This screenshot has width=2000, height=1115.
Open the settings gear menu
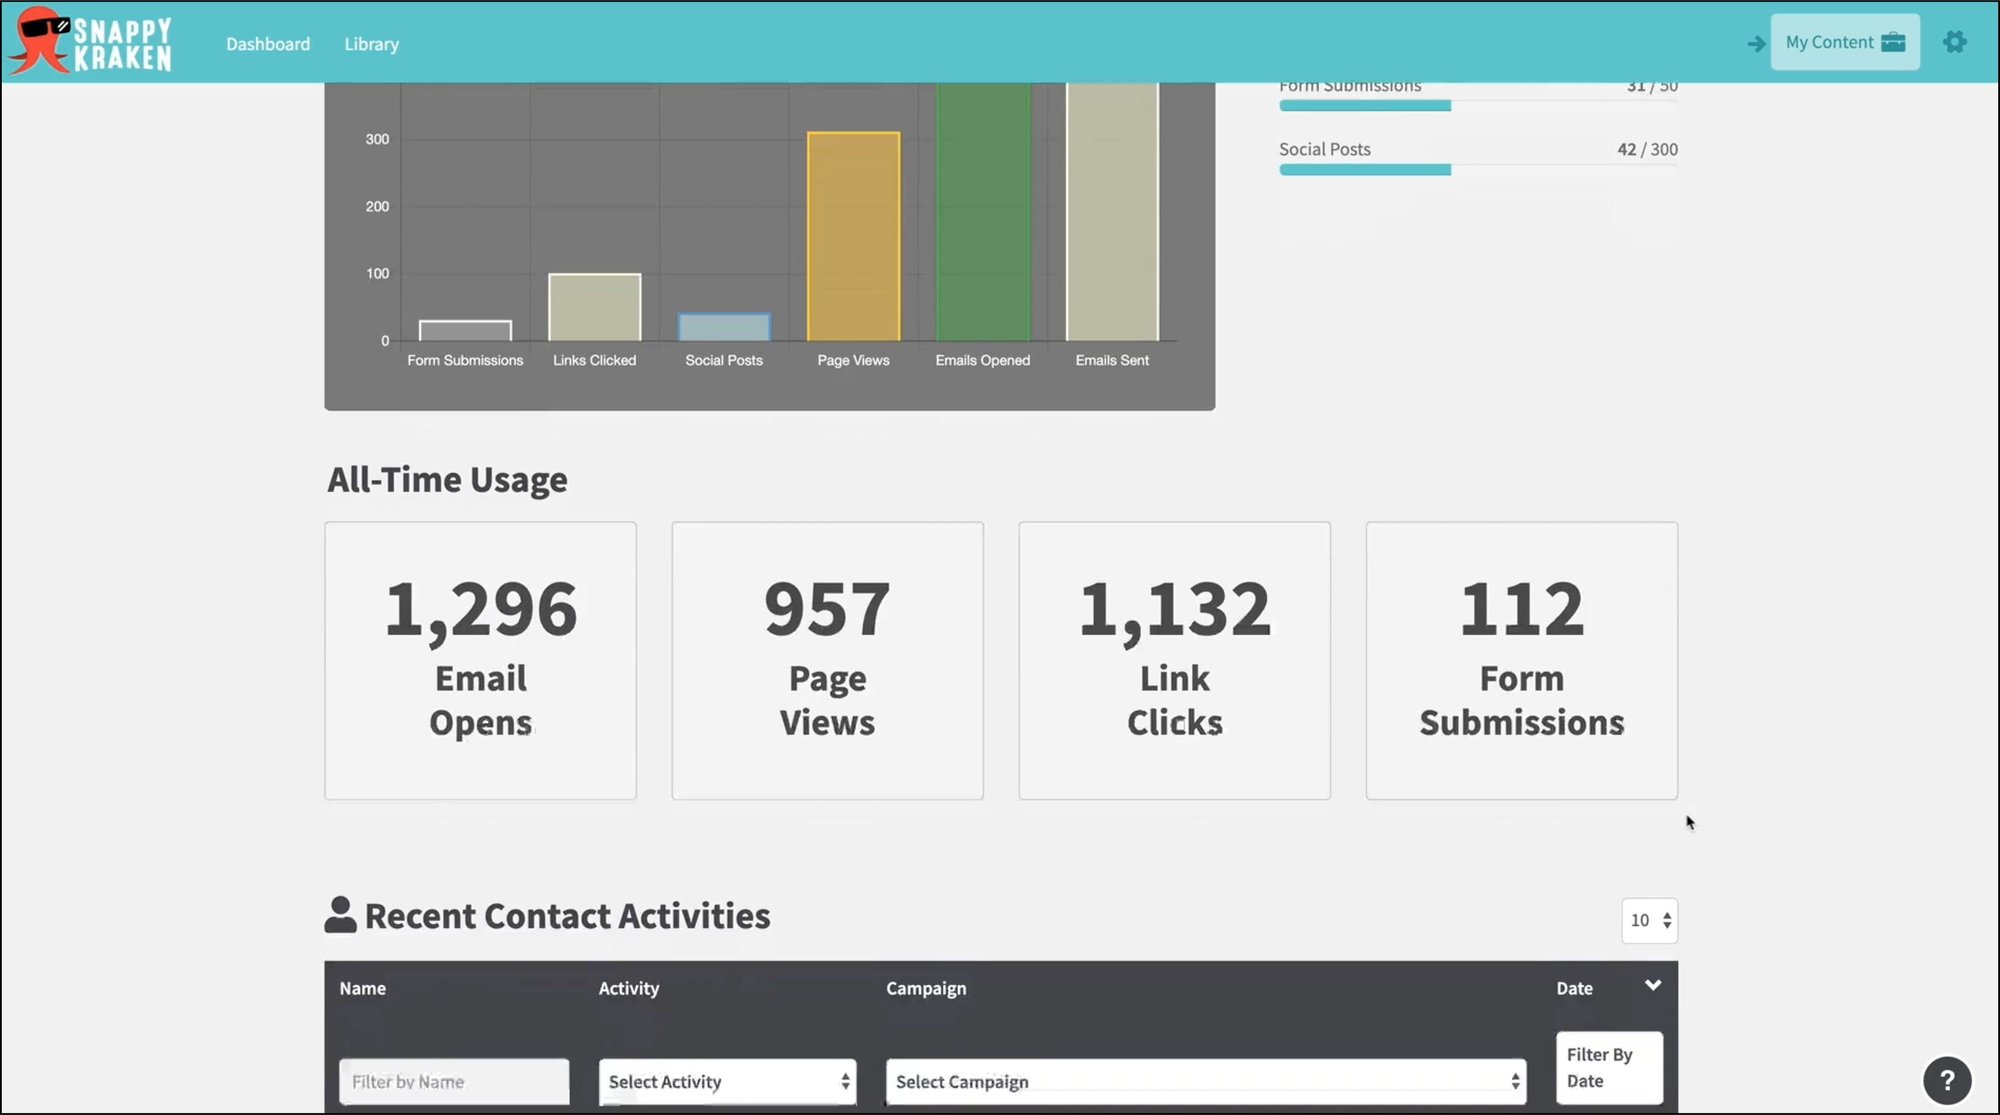tap(1955, 42)
